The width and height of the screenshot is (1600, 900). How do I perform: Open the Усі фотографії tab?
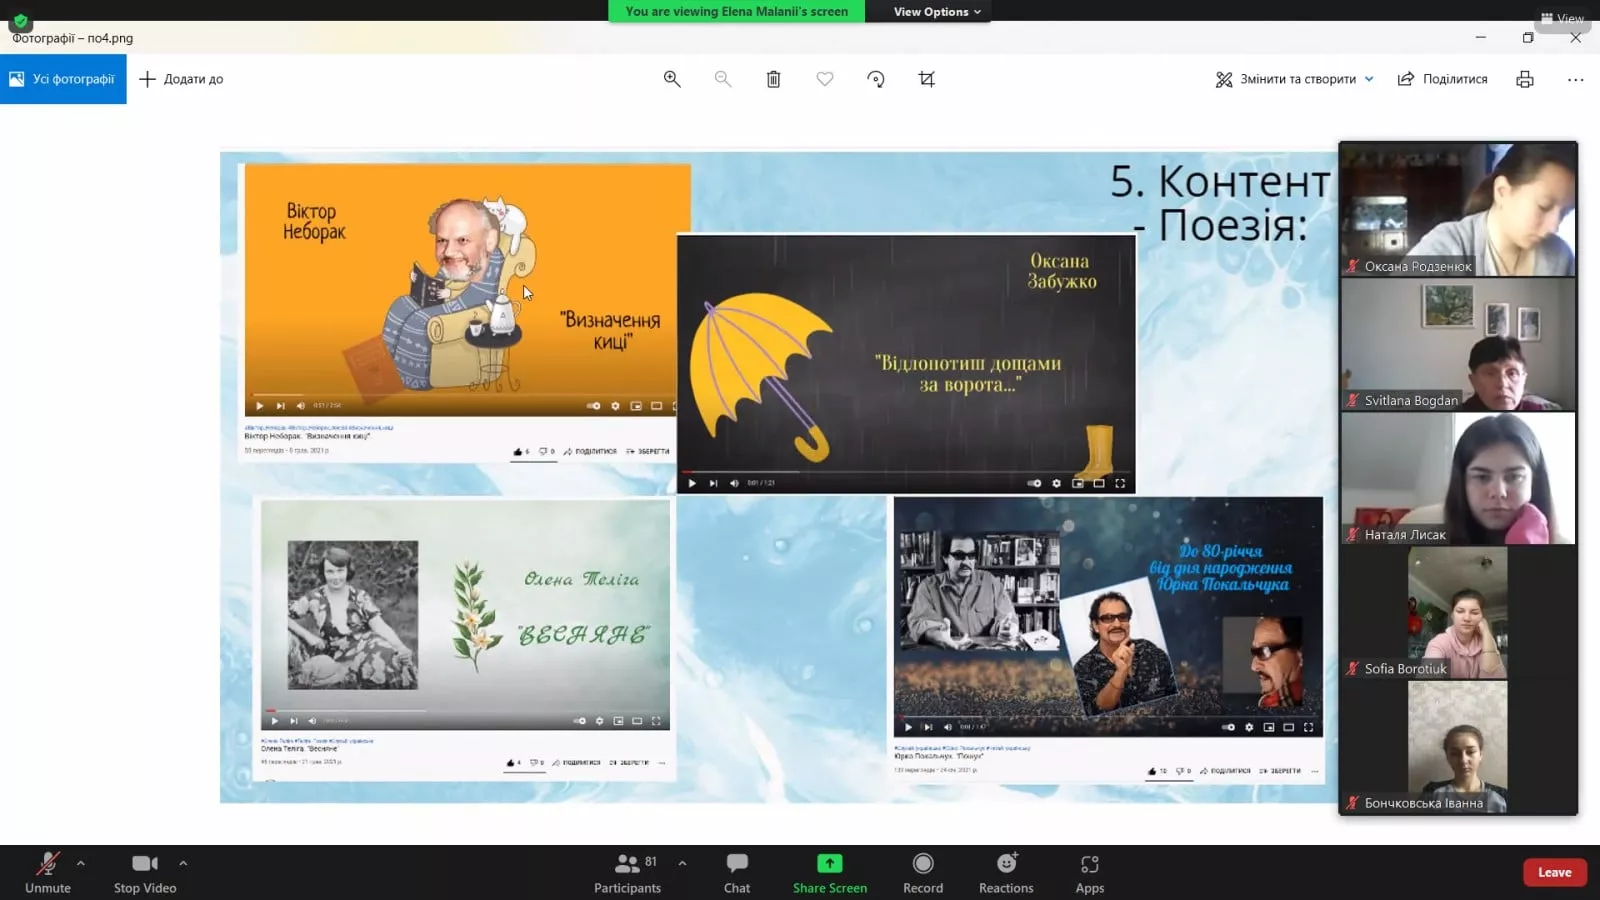pyautogui.click(x=63, y=79)
